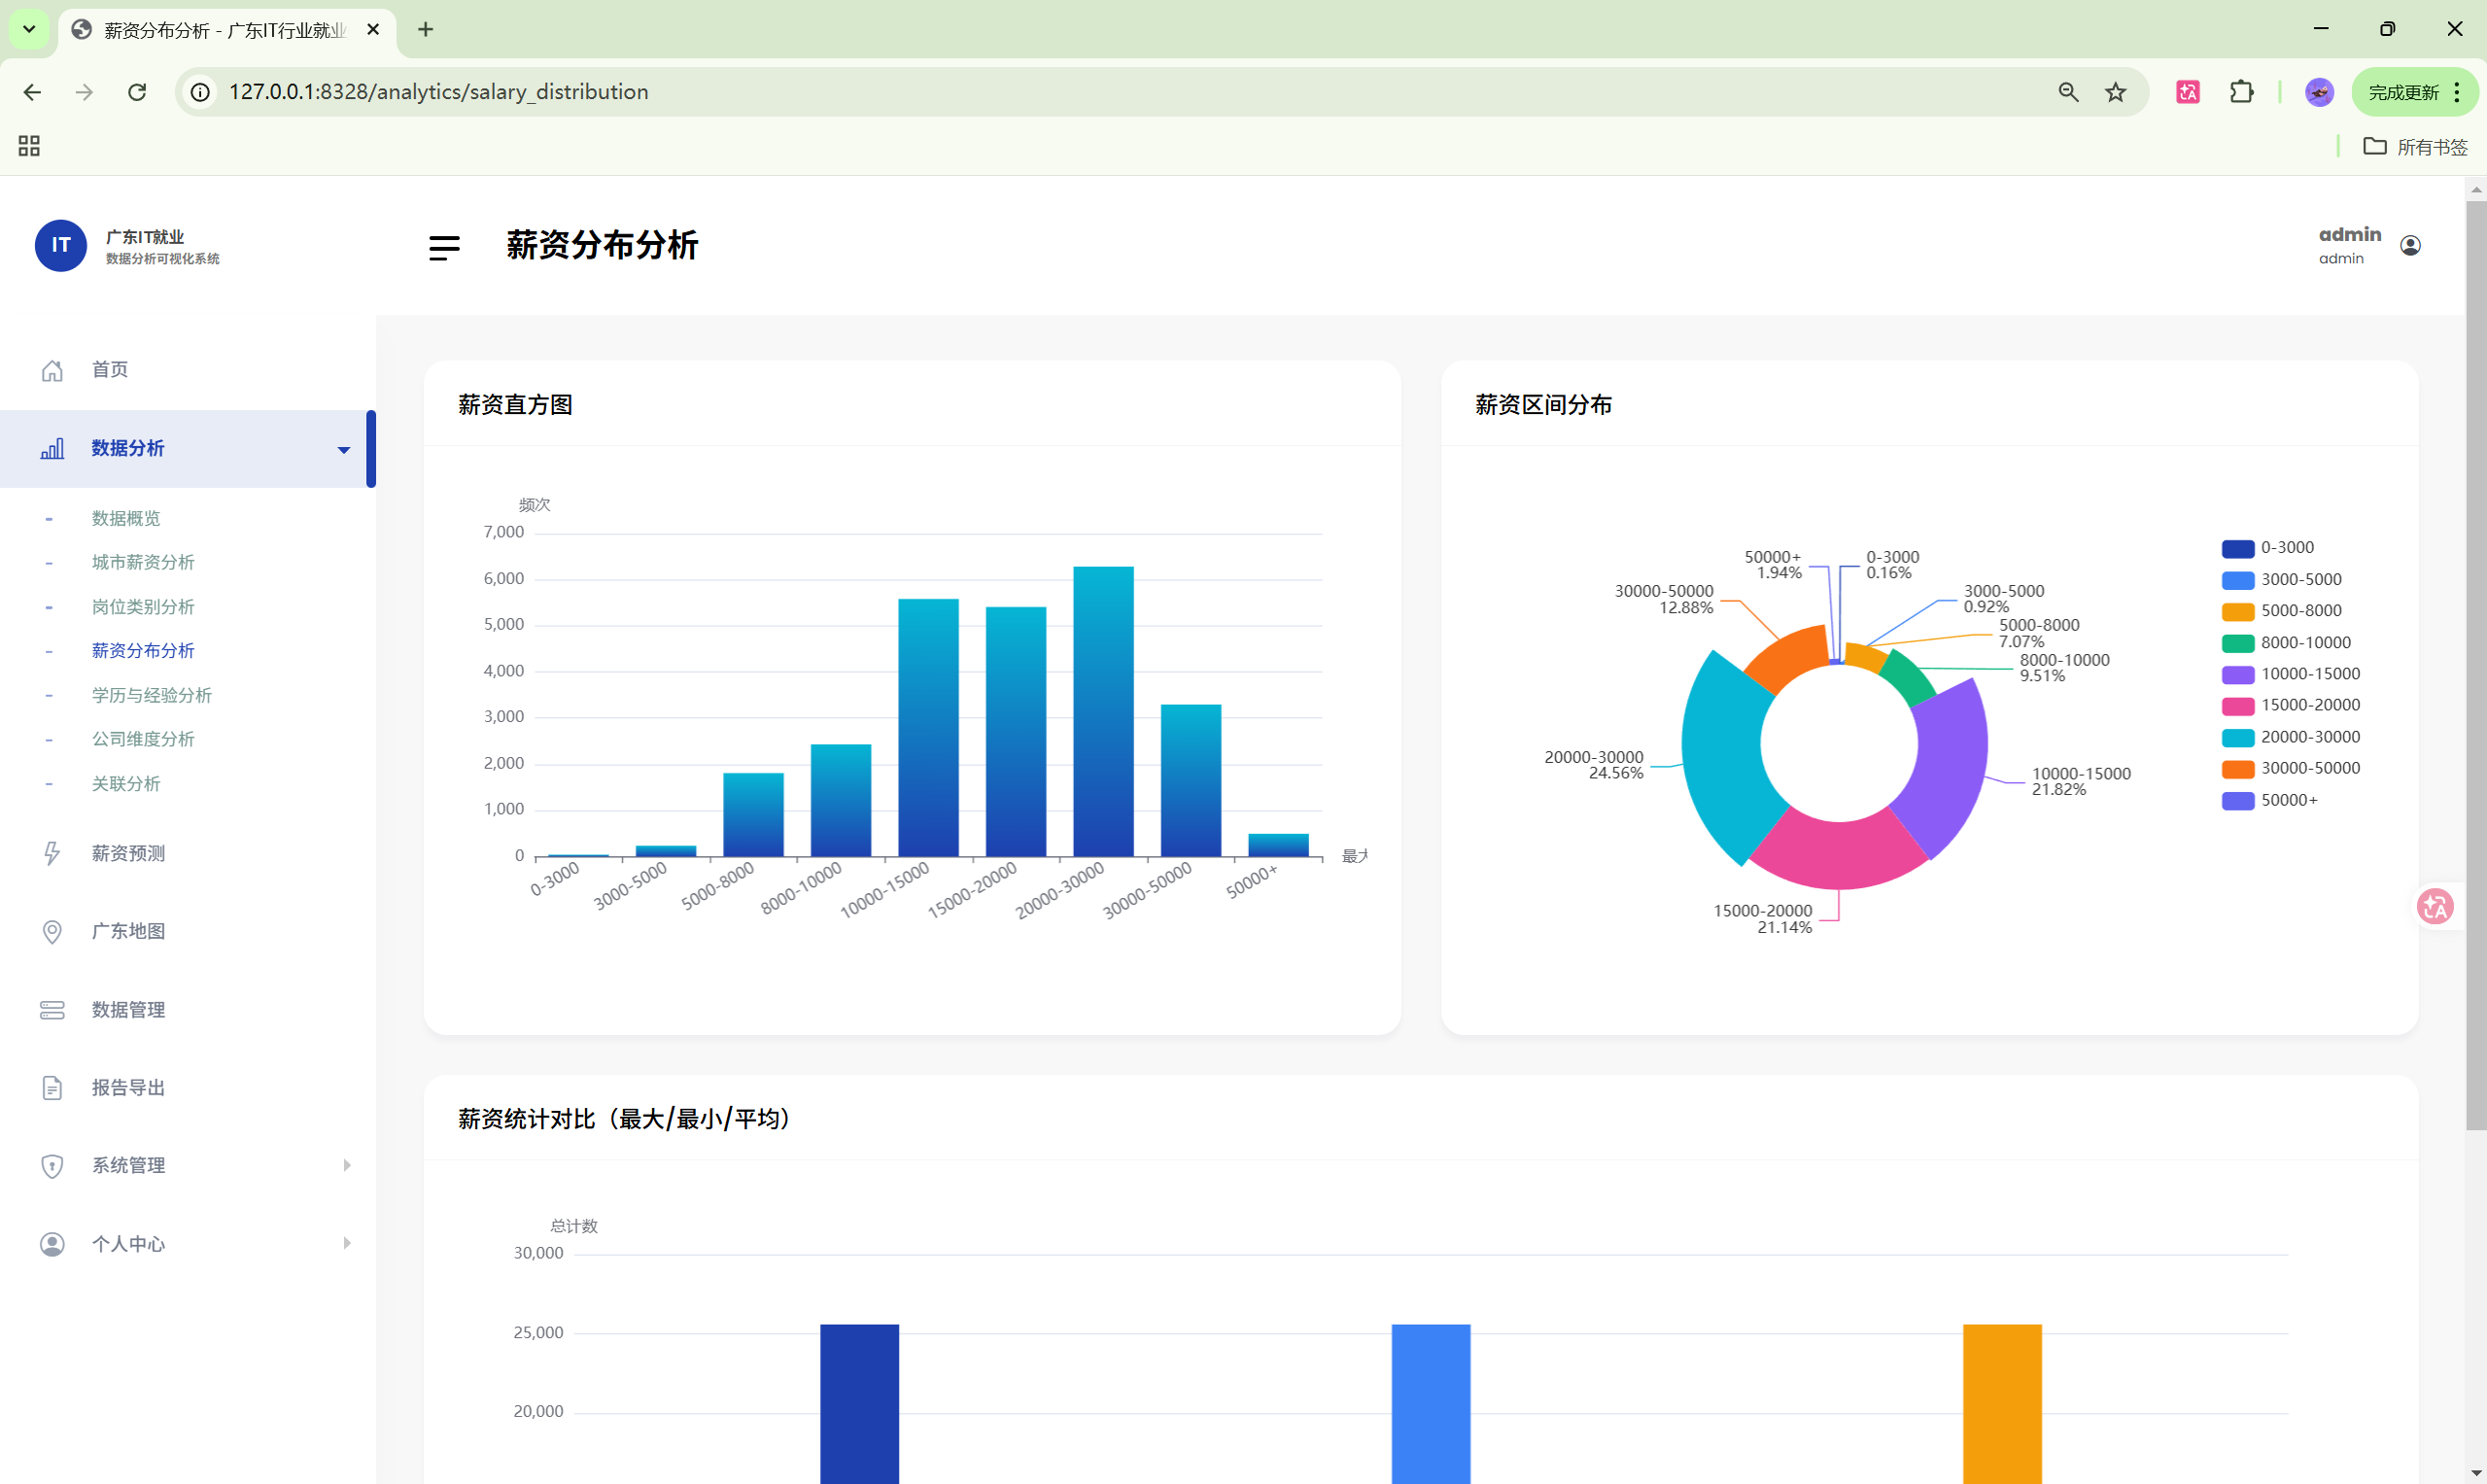2487x1484 pixels.
Task: Click the database icon for 数据管理
Action: pos(52,1011)
